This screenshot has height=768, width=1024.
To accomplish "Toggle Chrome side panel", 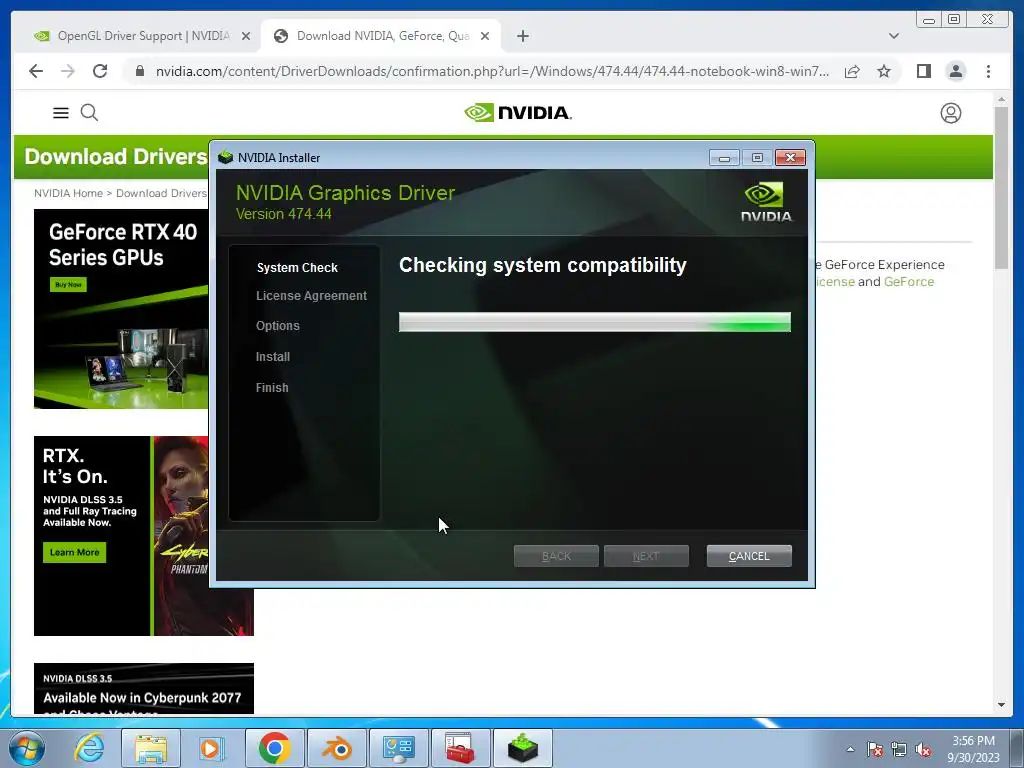I will 923,71.
